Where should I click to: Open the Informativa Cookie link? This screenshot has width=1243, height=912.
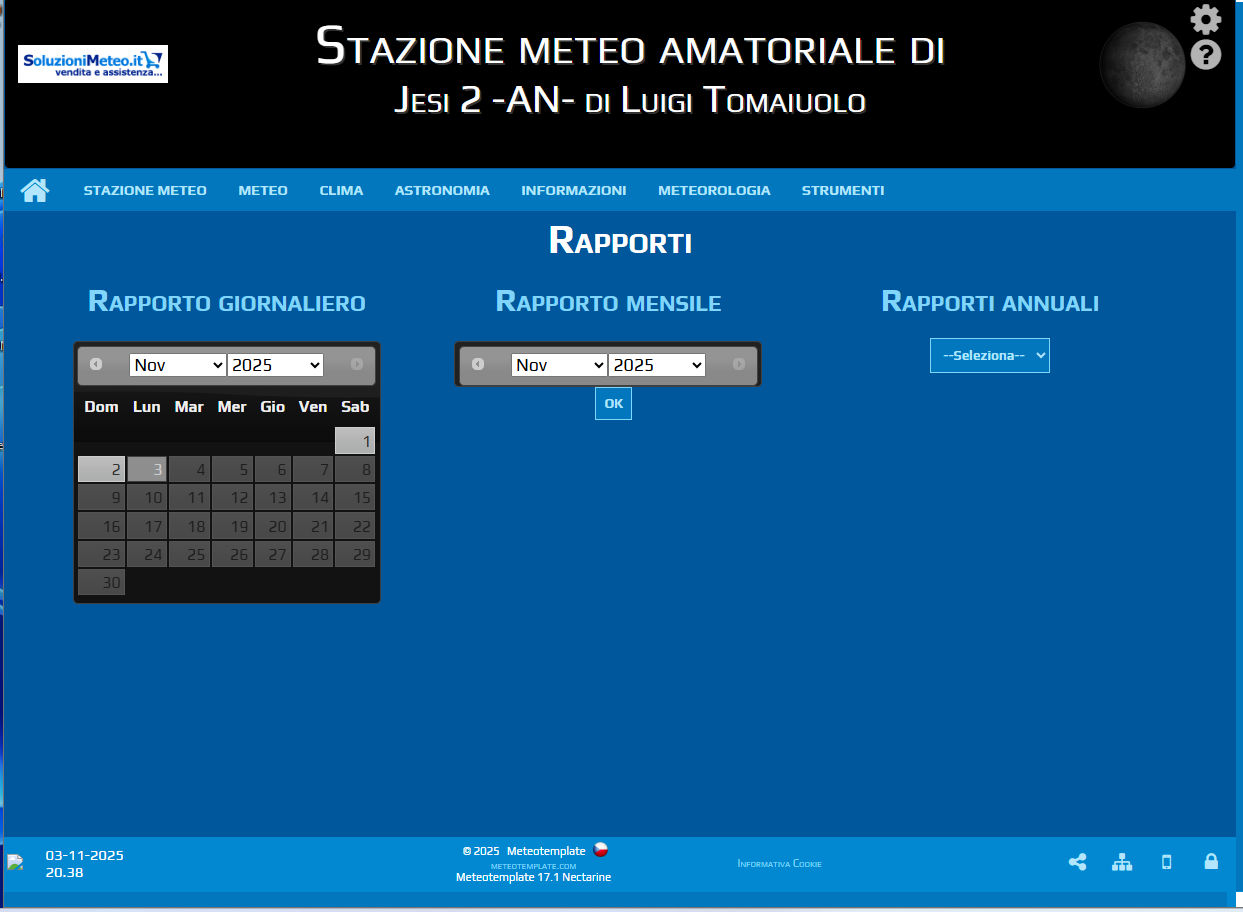coord(779,864)
